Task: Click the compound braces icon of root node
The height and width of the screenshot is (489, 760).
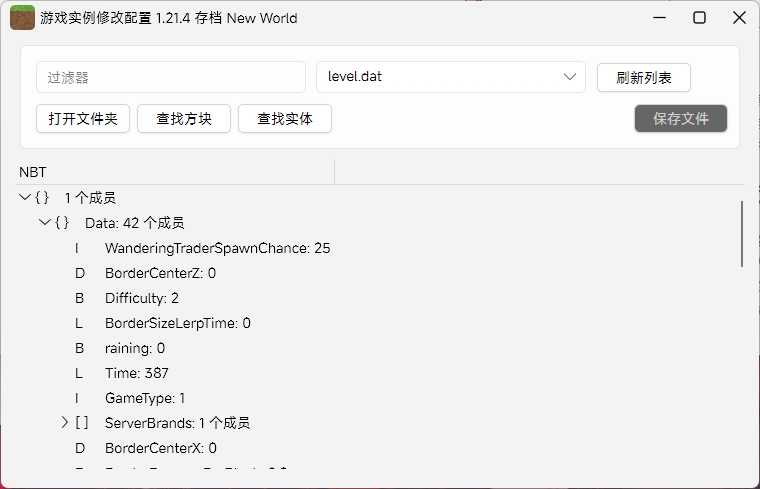Action: click(x=42, y=198)
